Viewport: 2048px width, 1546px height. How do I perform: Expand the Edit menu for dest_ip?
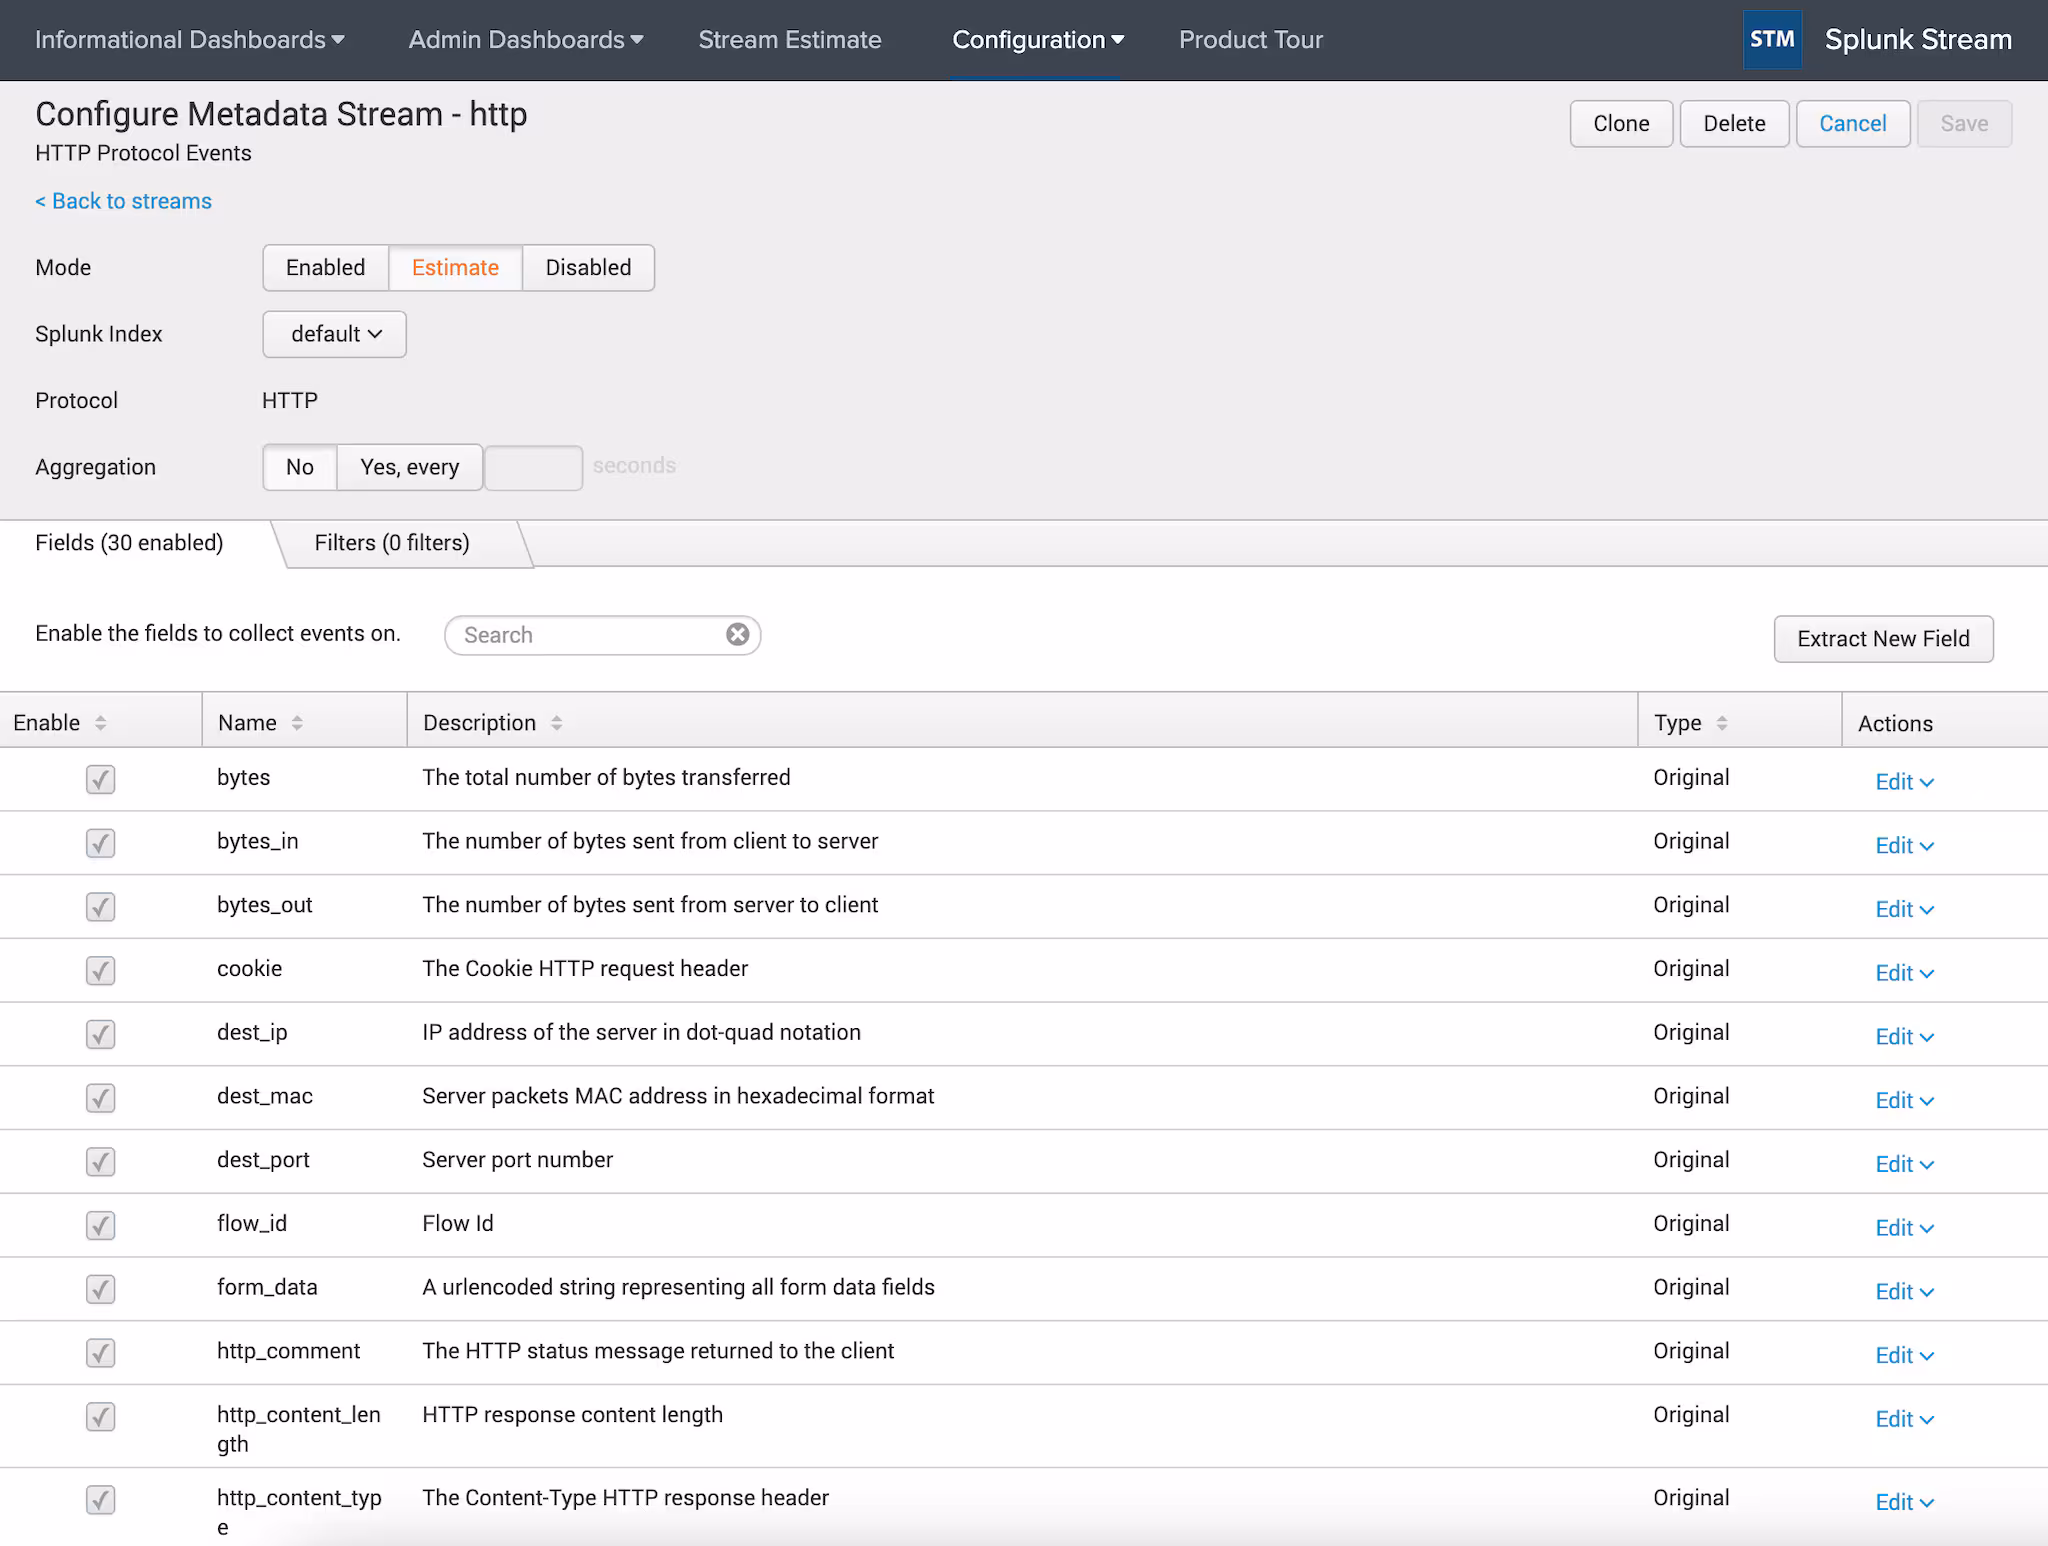(x=1904, y=1037)
